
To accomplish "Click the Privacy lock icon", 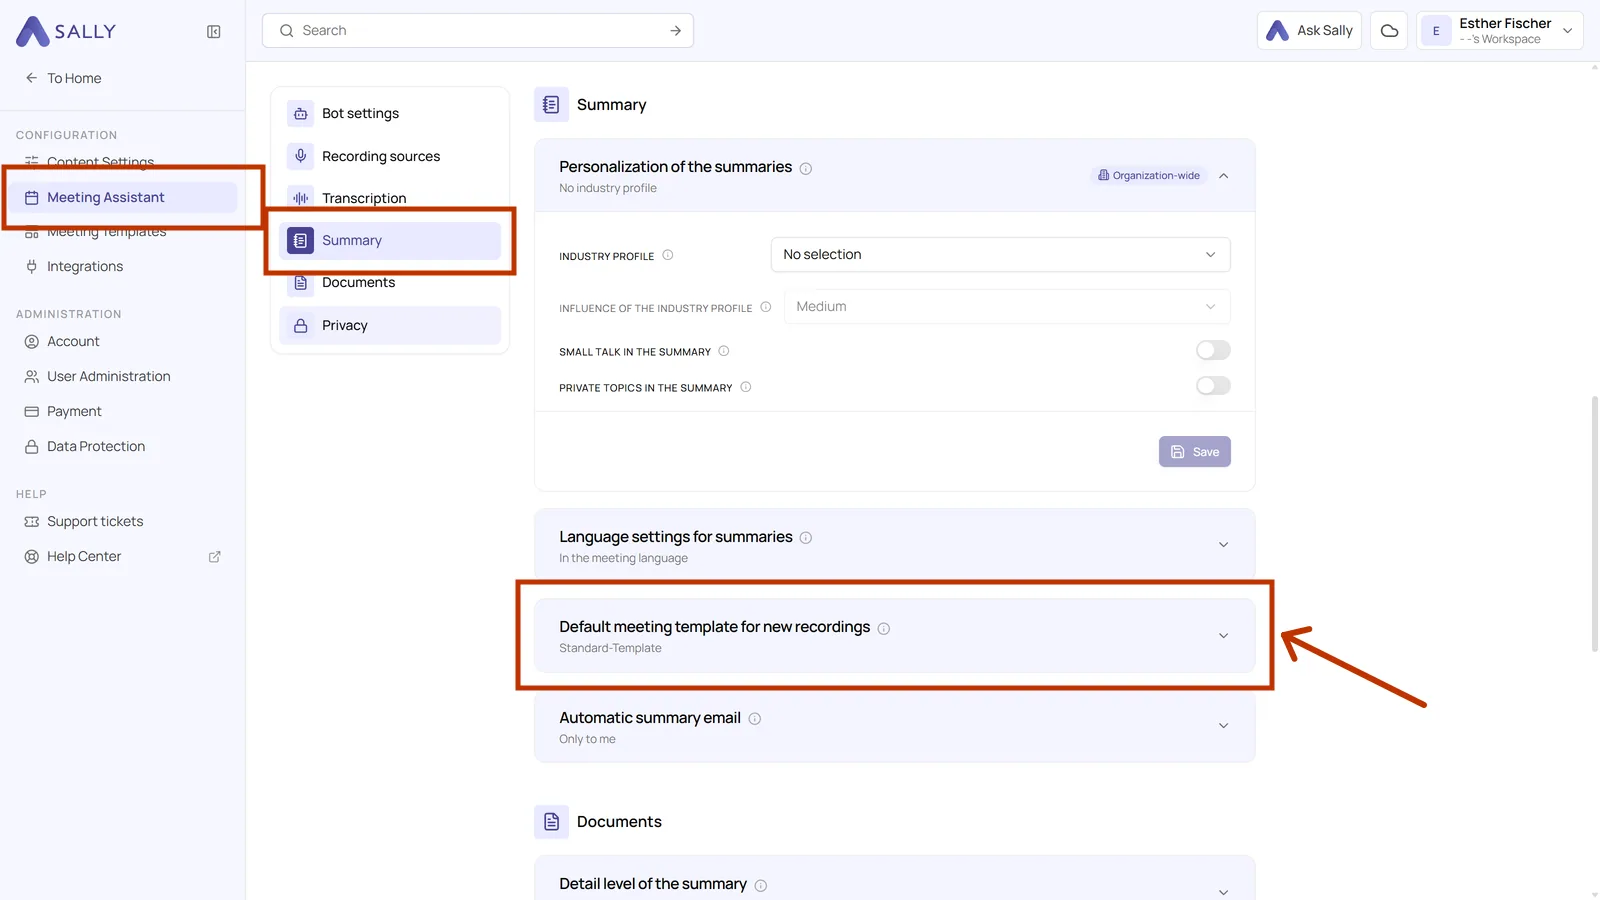I will 301,326.
